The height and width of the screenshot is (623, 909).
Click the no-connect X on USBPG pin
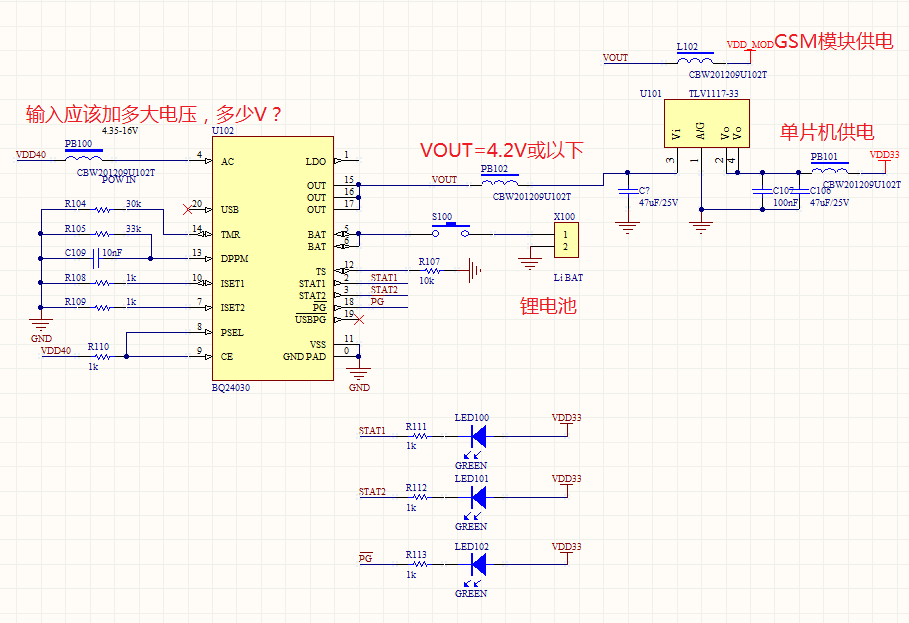coord(359,320)
